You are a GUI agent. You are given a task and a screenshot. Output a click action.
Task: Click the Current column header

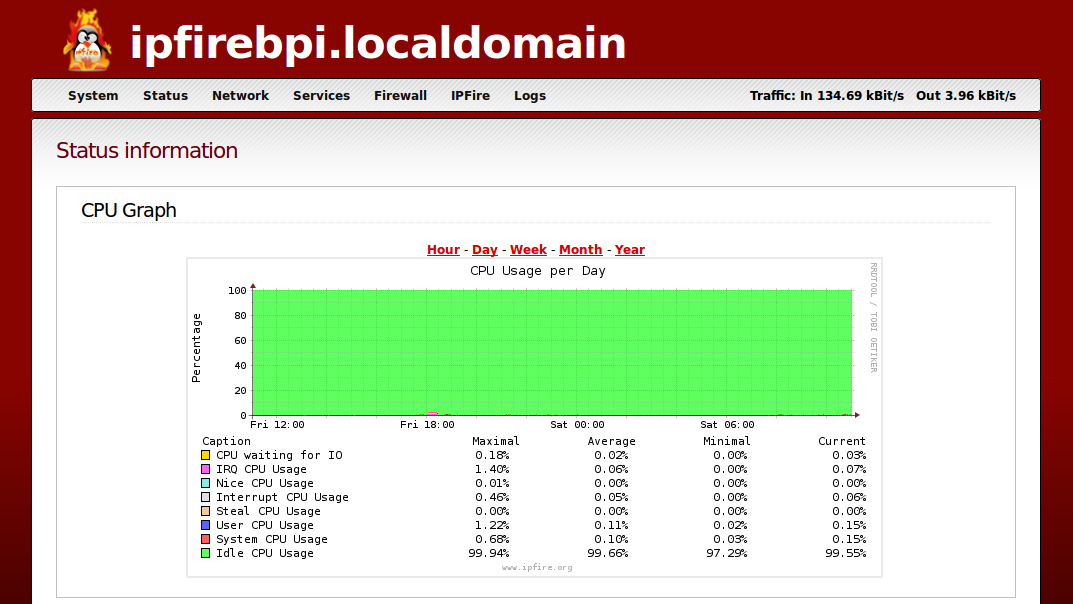842,441
